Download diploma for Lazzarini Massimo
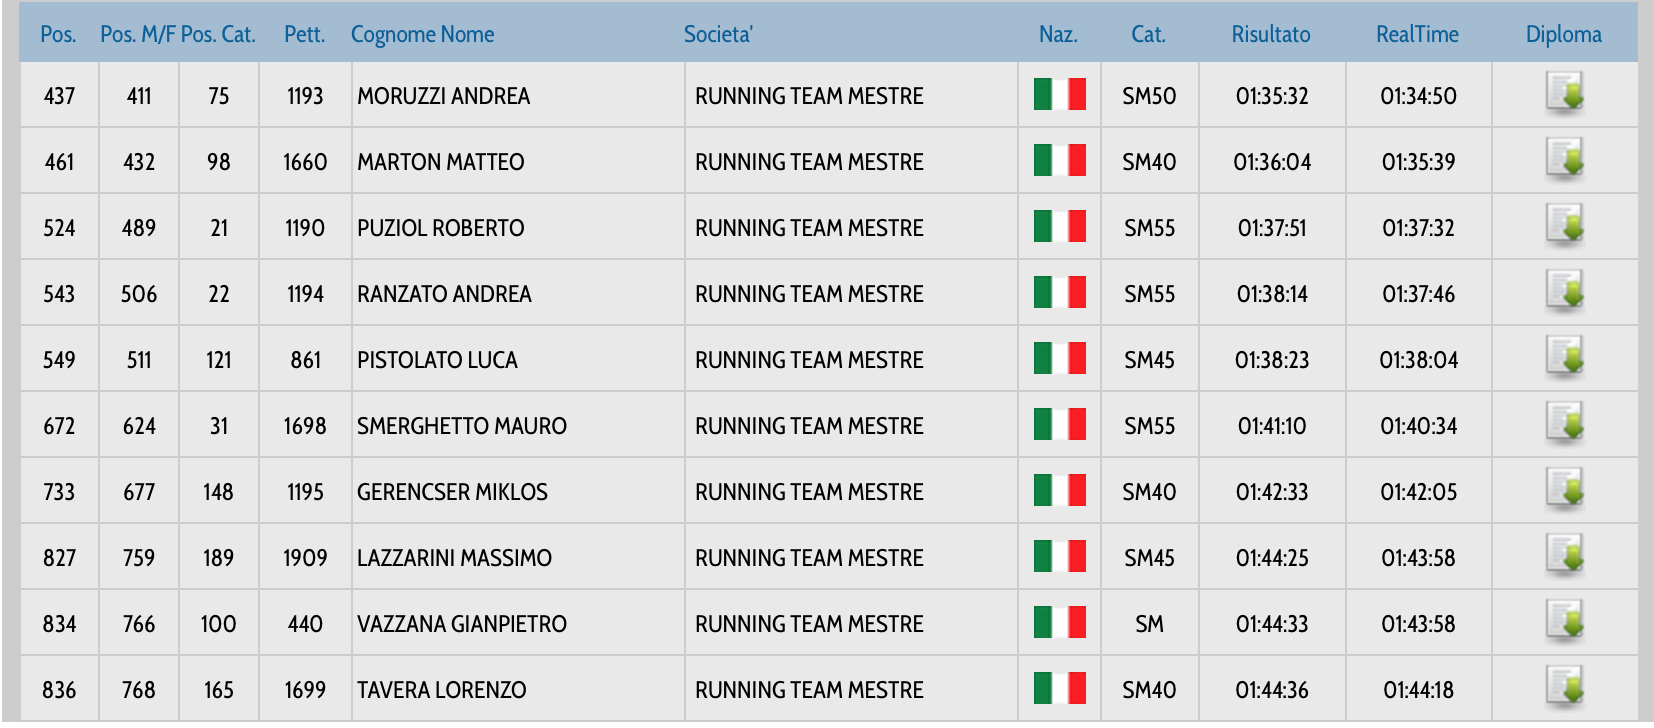The height and width of the screenshot is (728, 1654). [1564, 557]
